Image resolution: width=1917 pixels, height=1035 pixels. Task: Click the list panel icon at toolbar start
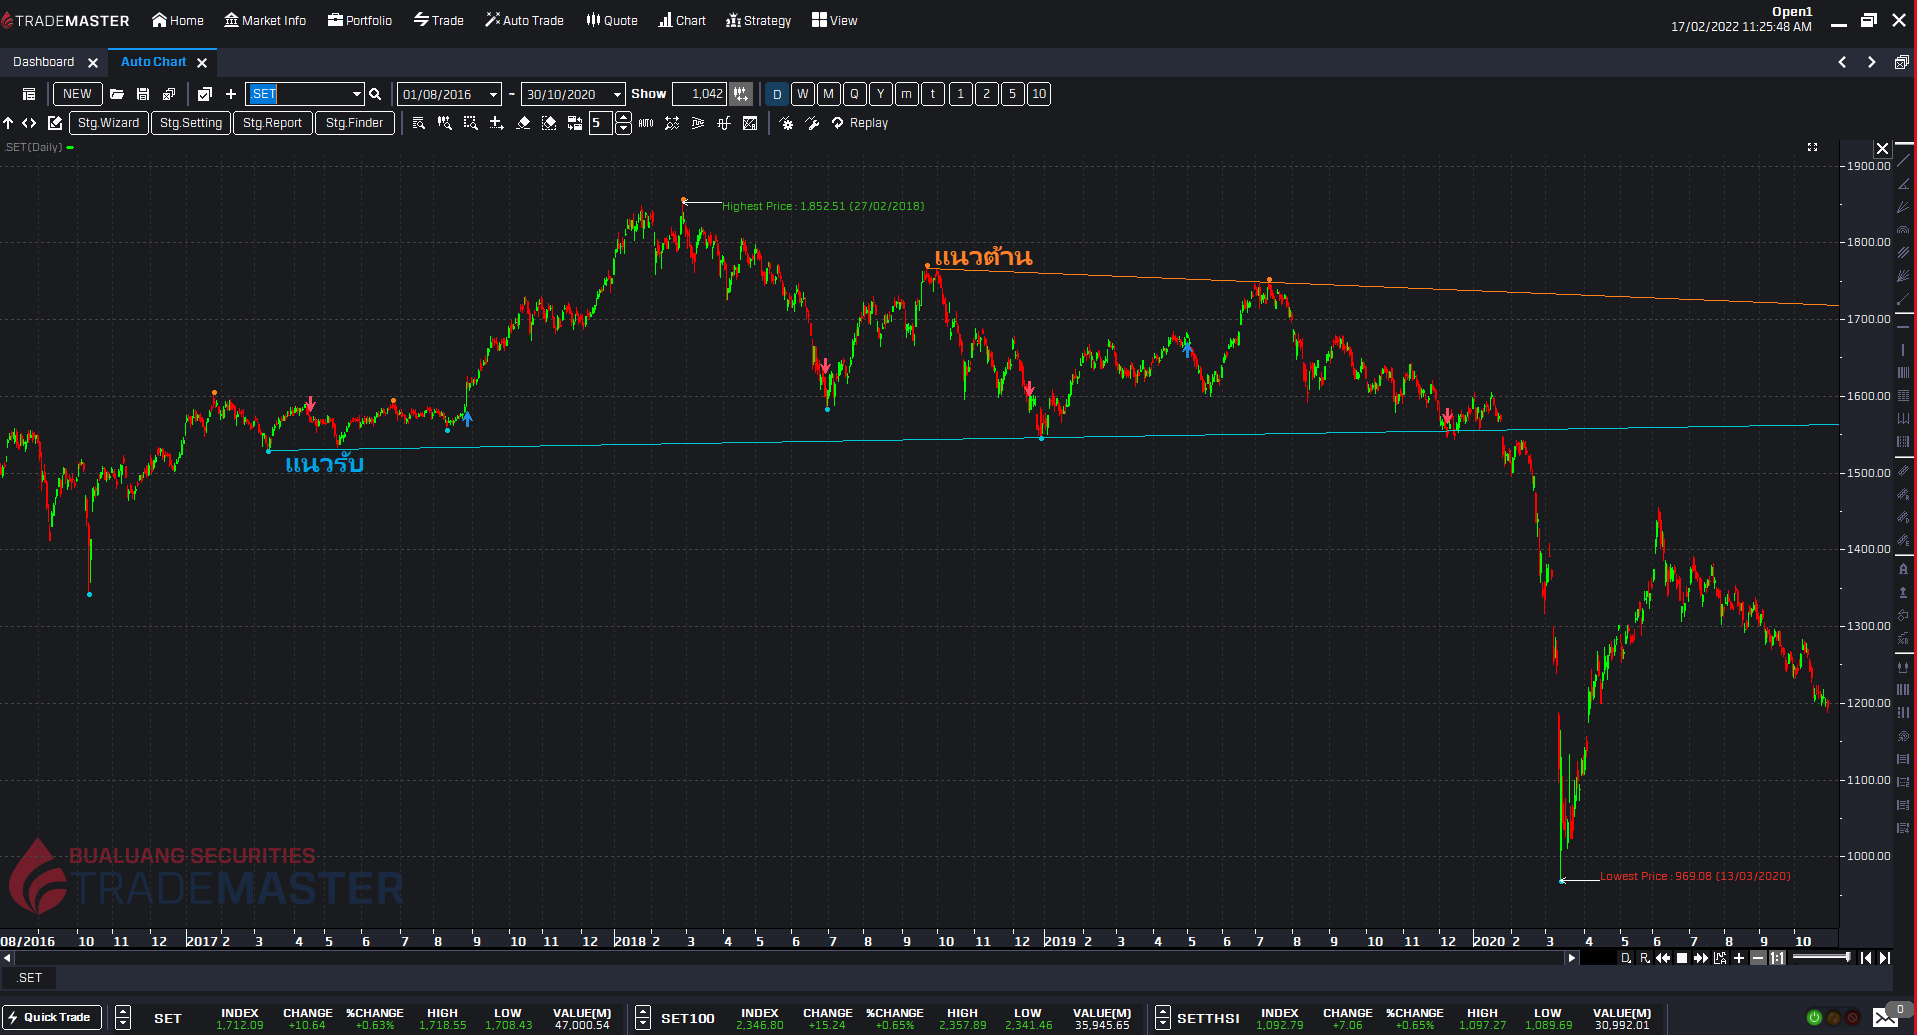click(x=29, y=94)
